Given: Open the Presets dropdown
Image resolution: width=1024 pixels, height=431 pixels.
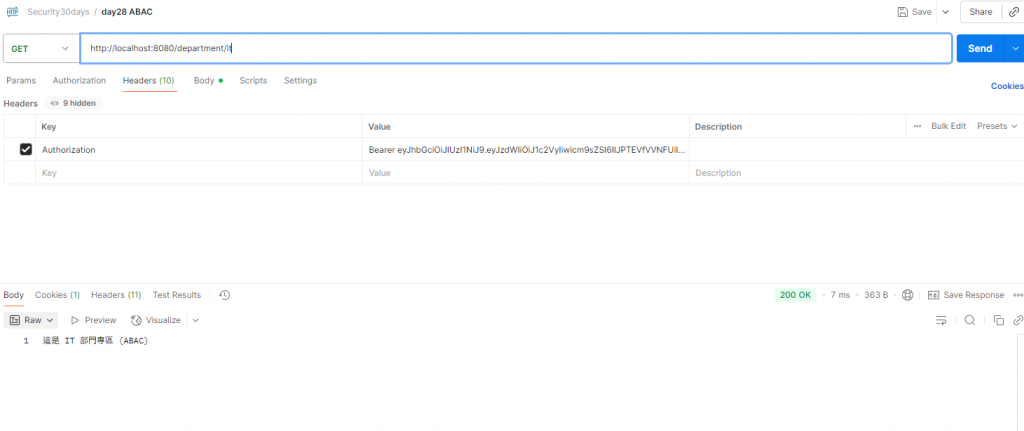Looking at the screenshot, I should 997,126.
